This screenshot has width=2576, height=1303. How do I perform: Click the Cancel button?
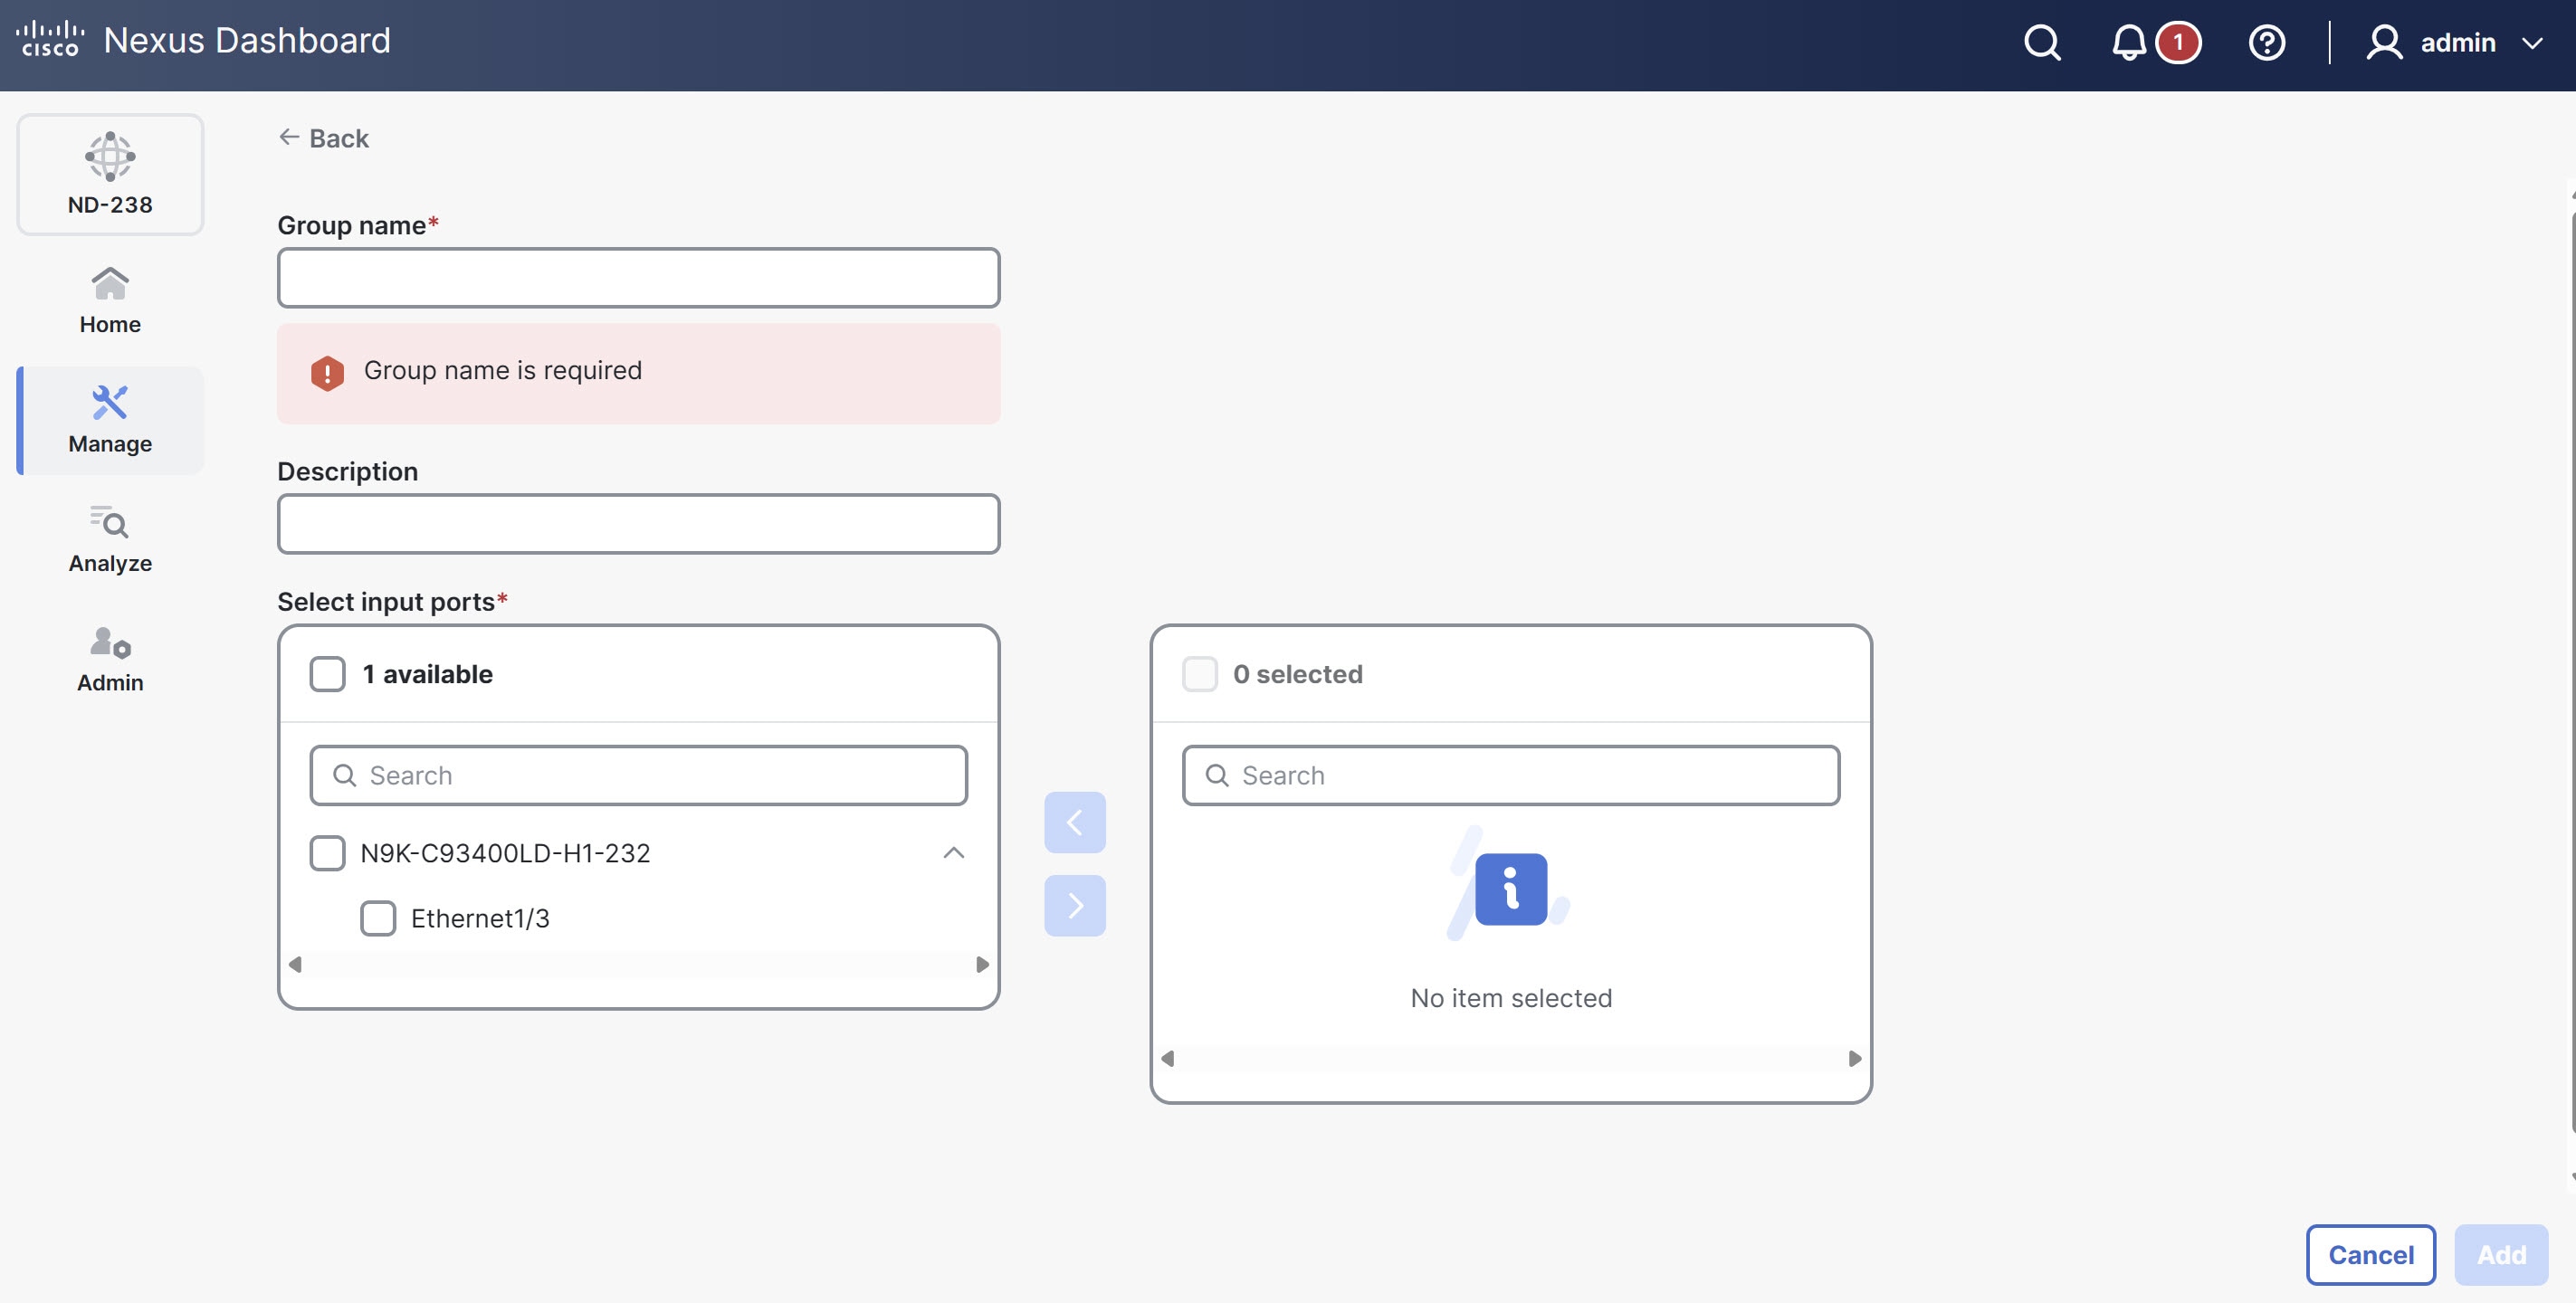coord(2370,1254)
